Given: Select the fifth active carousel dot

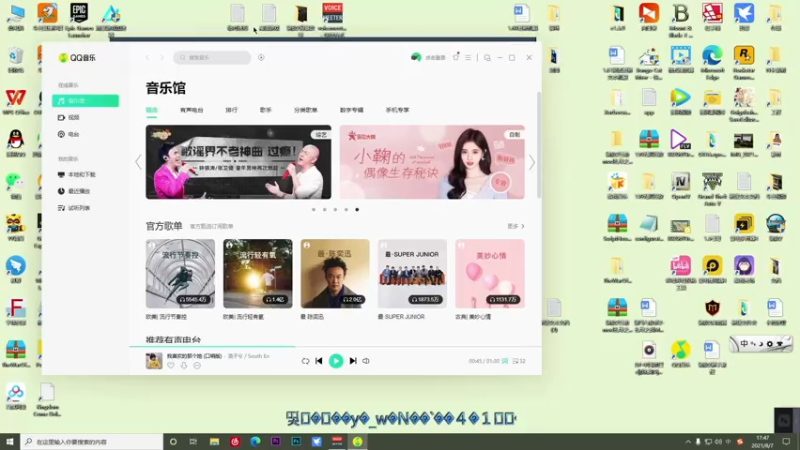Looking at the screenshot, I should [357, 210].
